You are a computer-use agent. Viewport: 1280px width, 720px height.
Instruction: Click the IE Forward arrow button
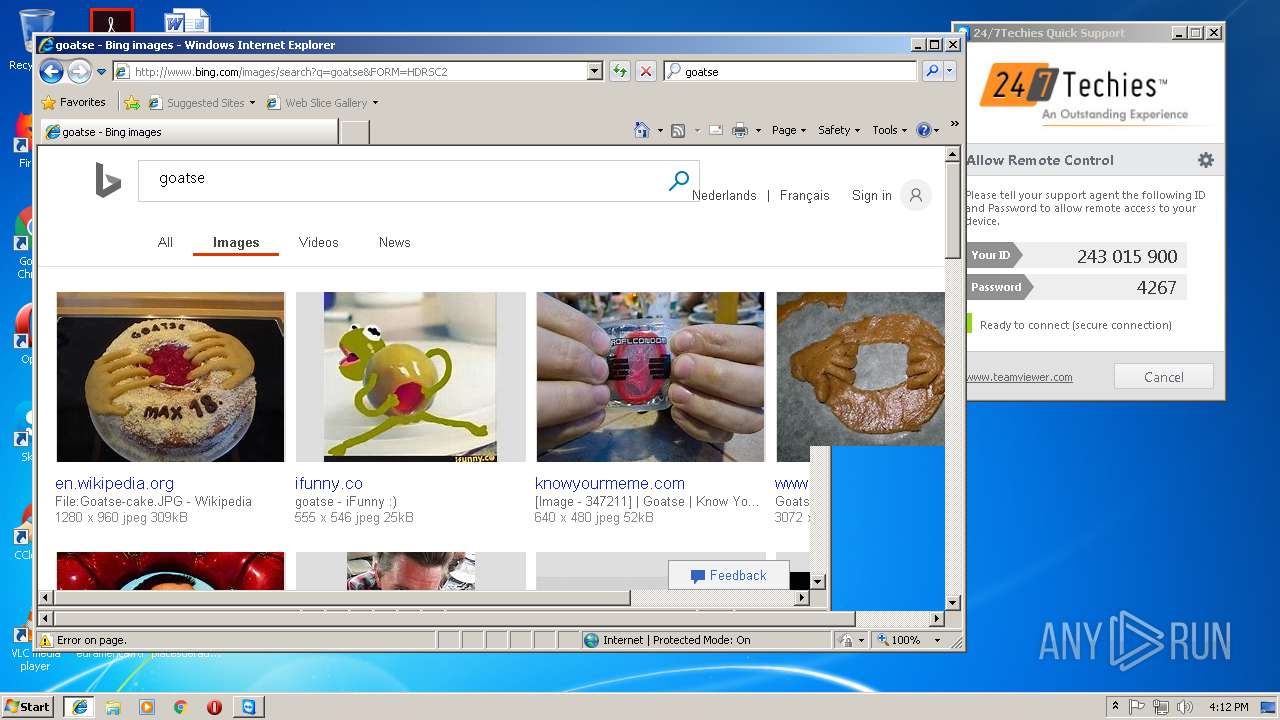(79, 71)
